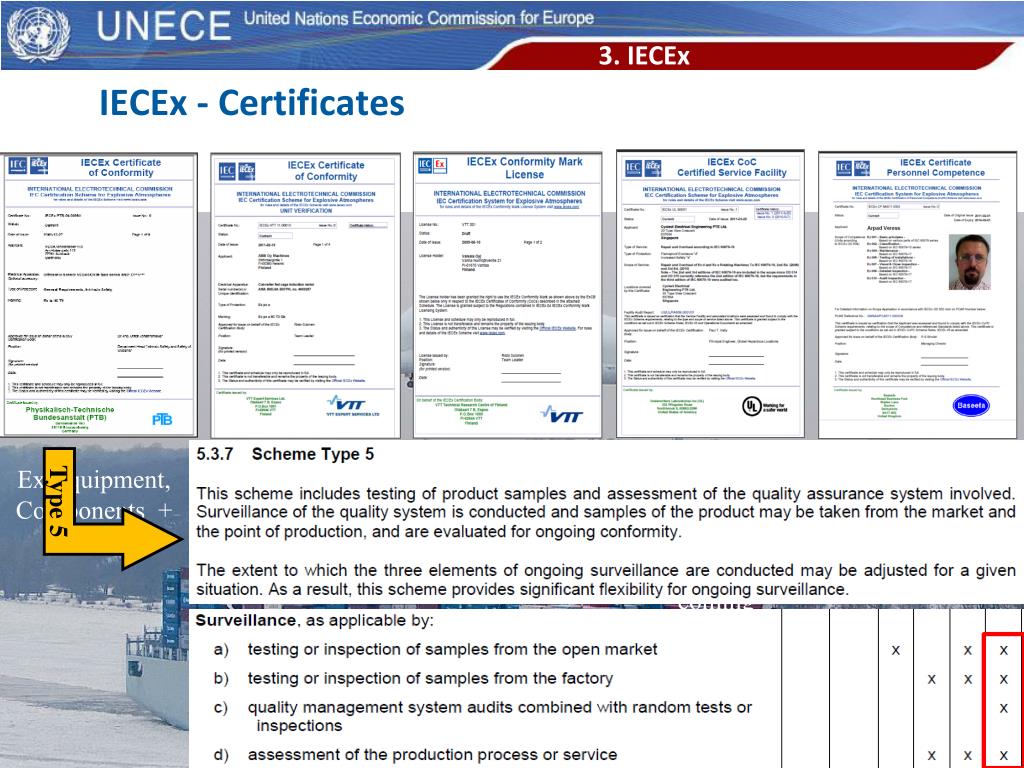Click the IEC logo on the Conformity Mark License

pos(425,165)
